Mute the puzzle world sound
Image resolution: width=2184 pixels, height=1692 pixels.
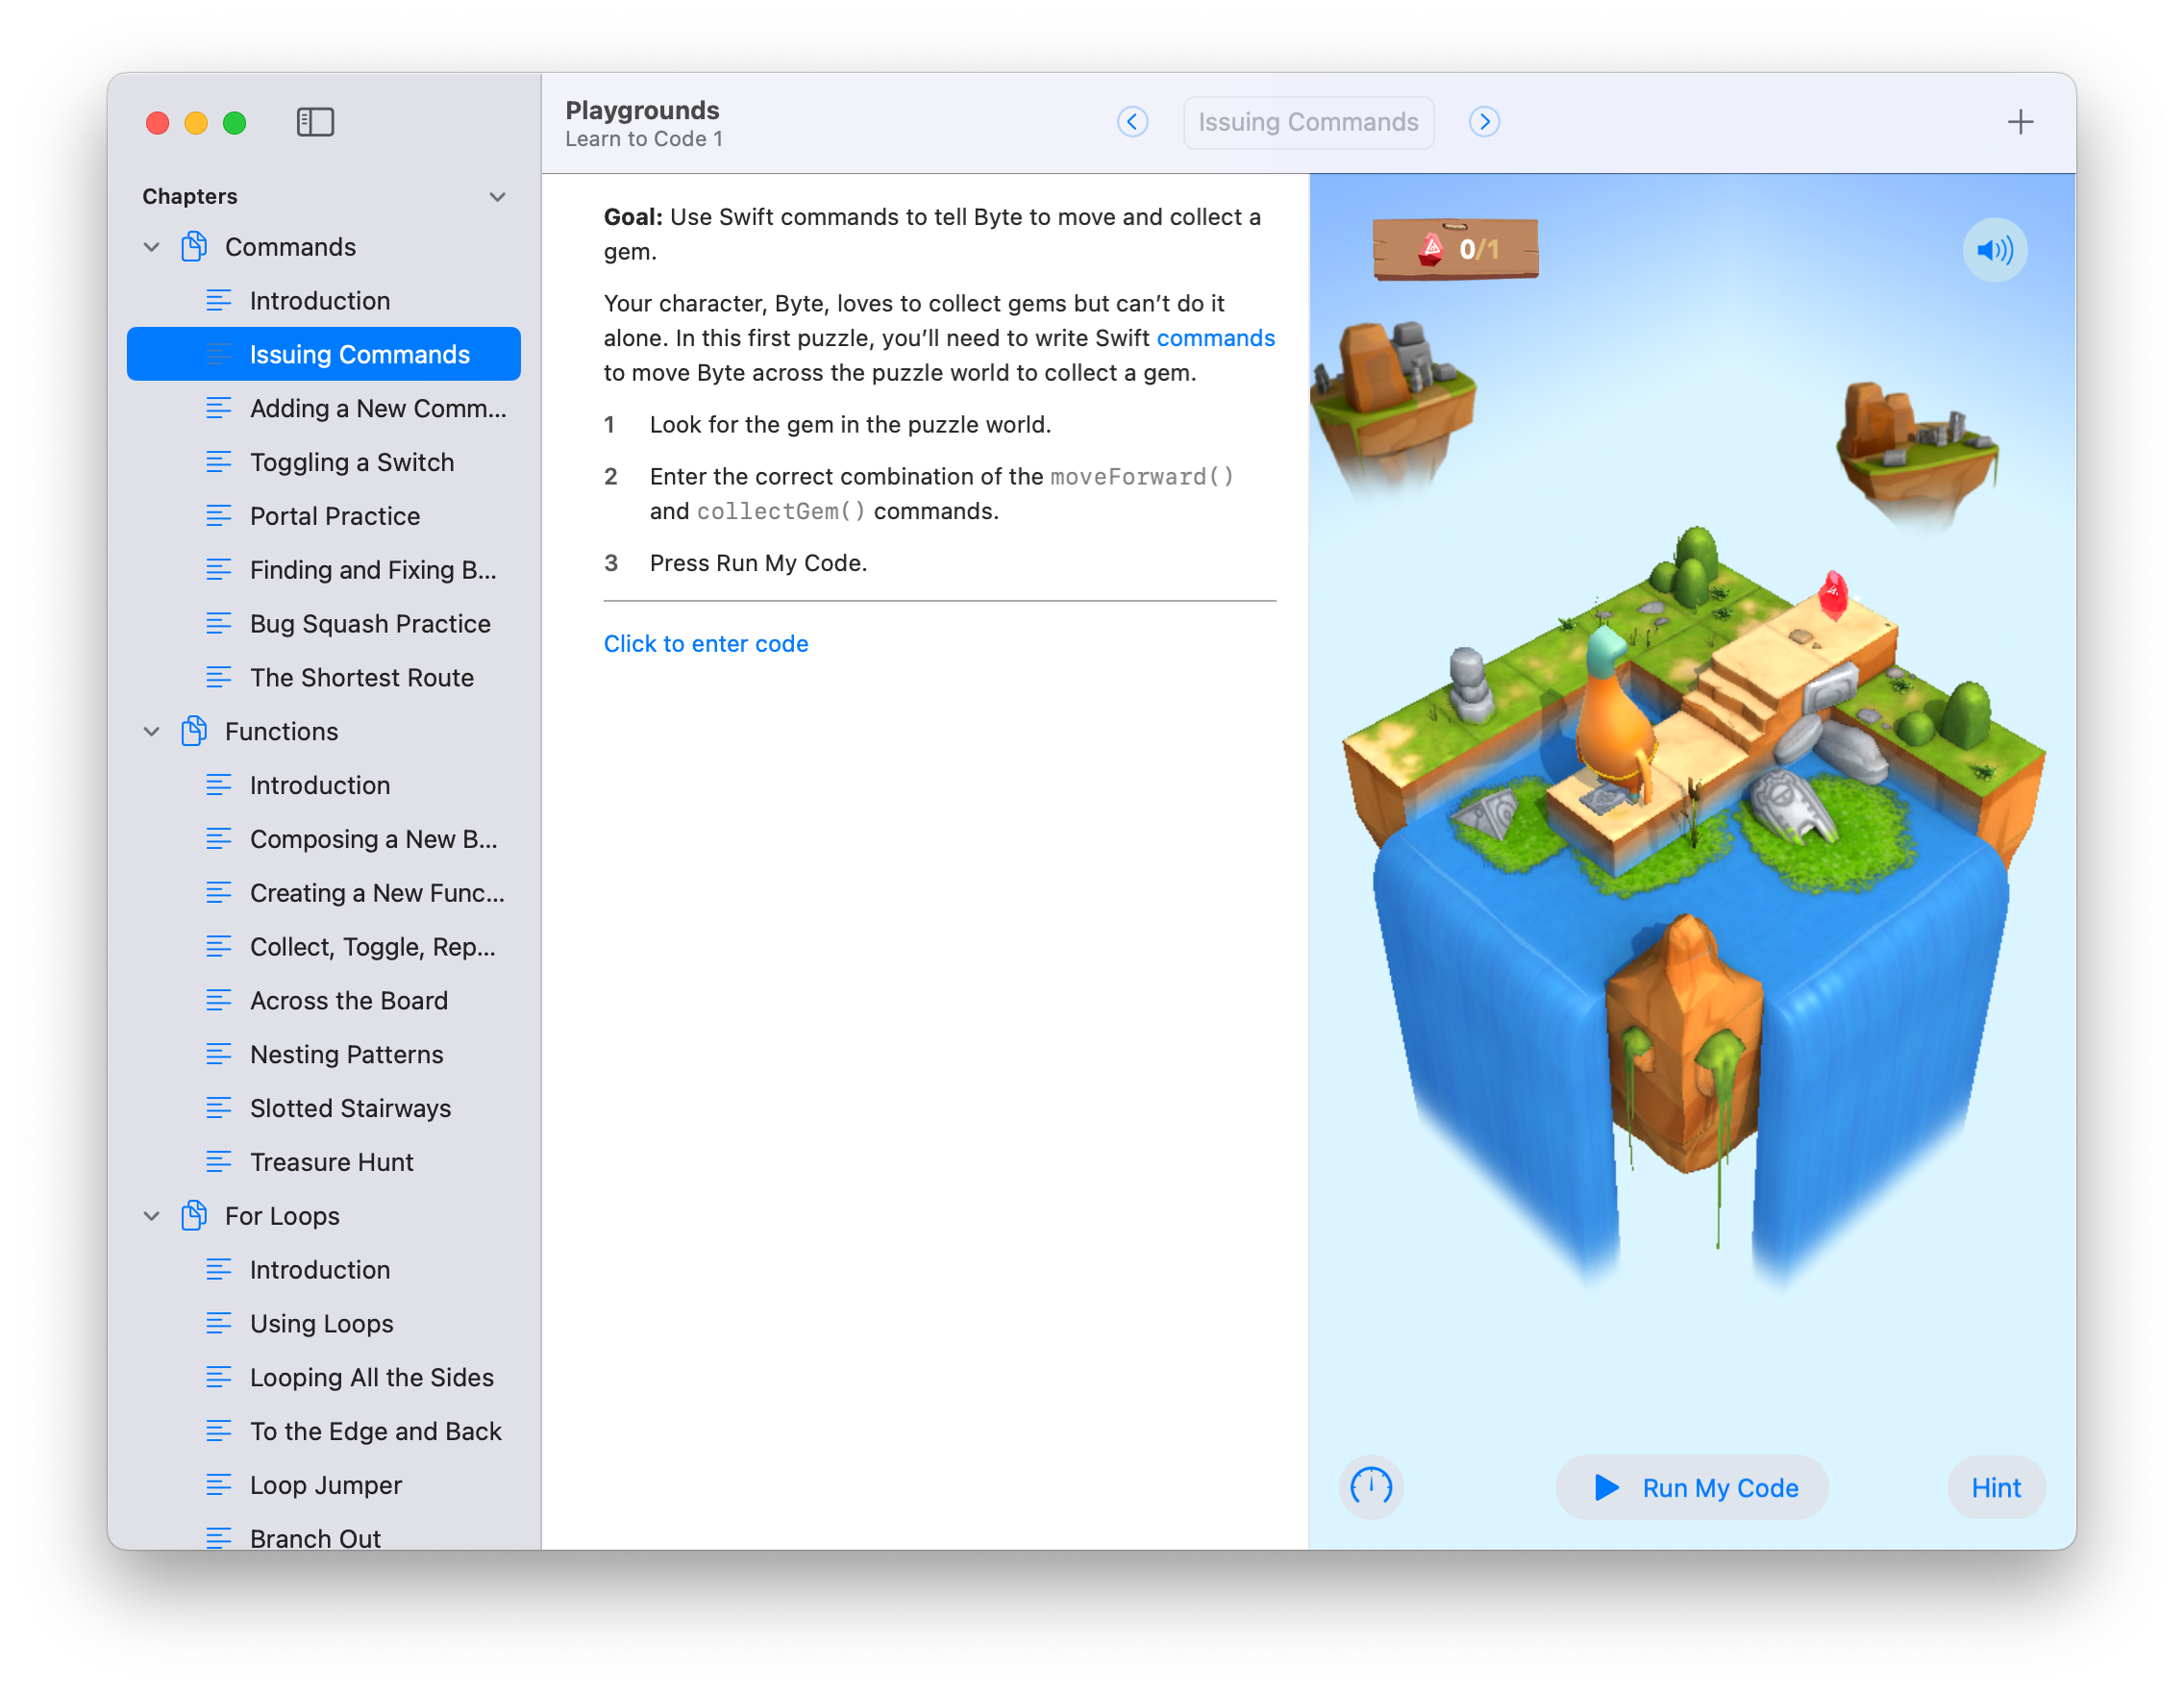point(1994,250)
